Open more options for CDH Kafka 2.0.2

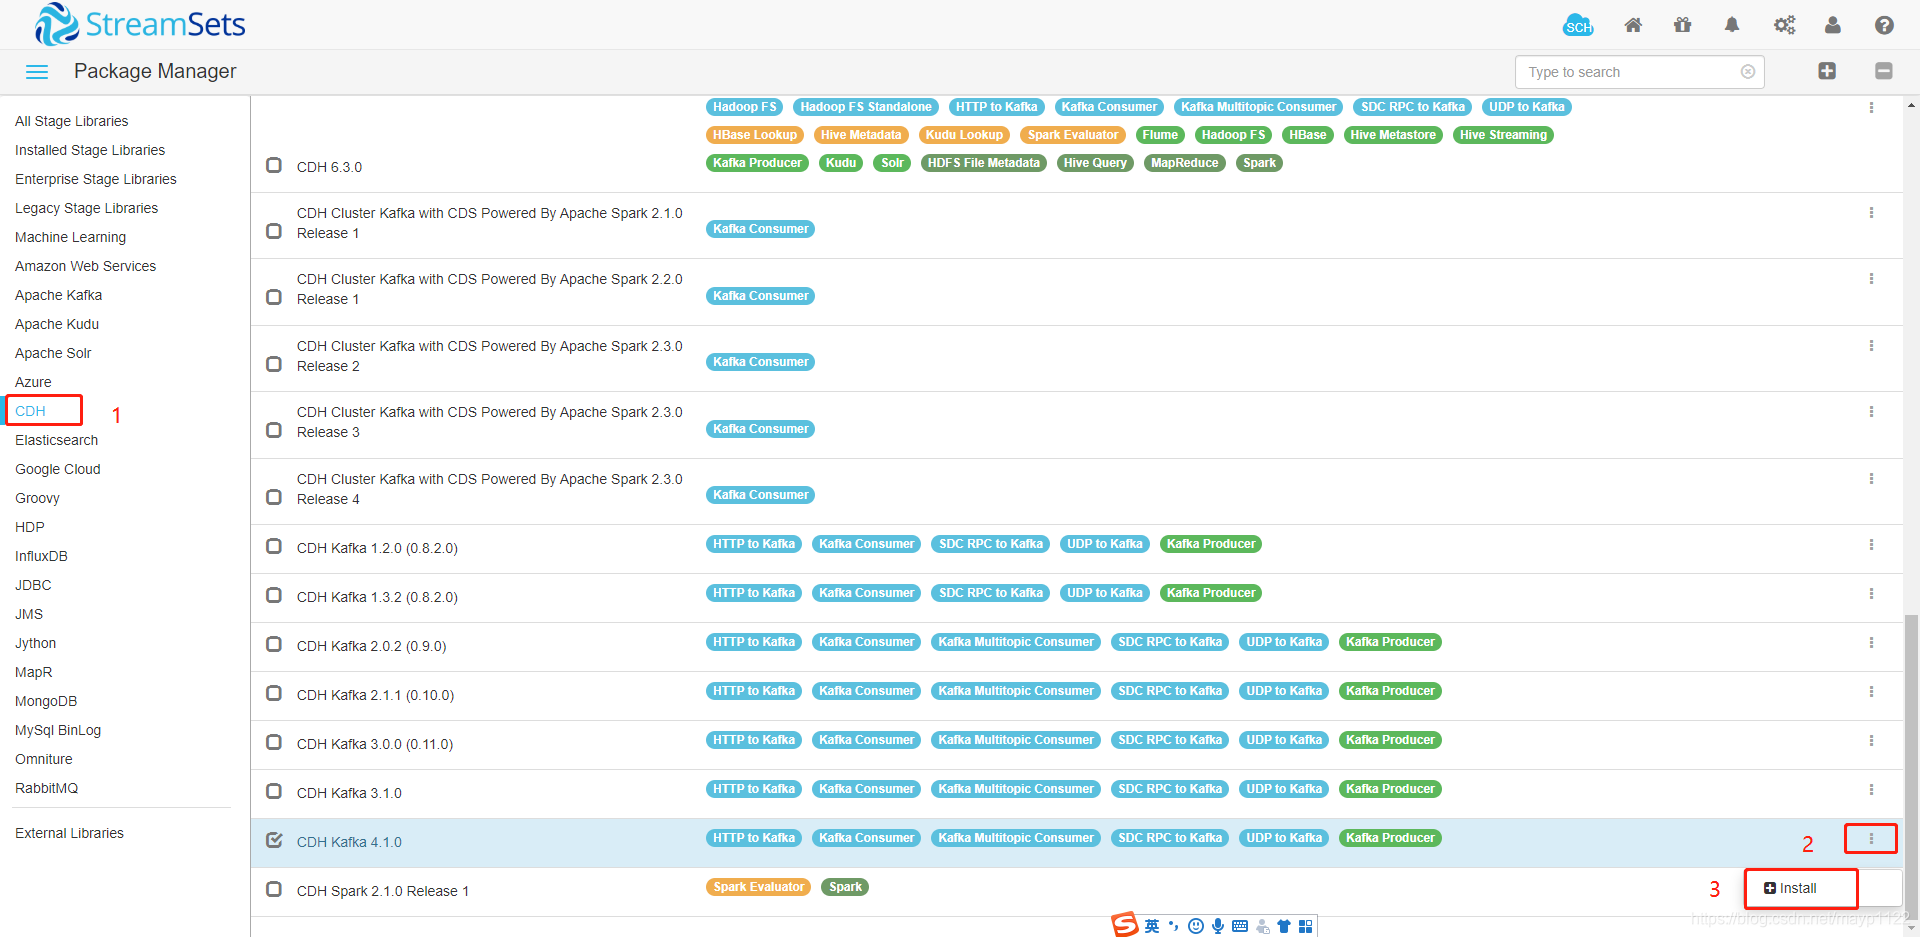pyautogui.click(x=1871, y=643)
